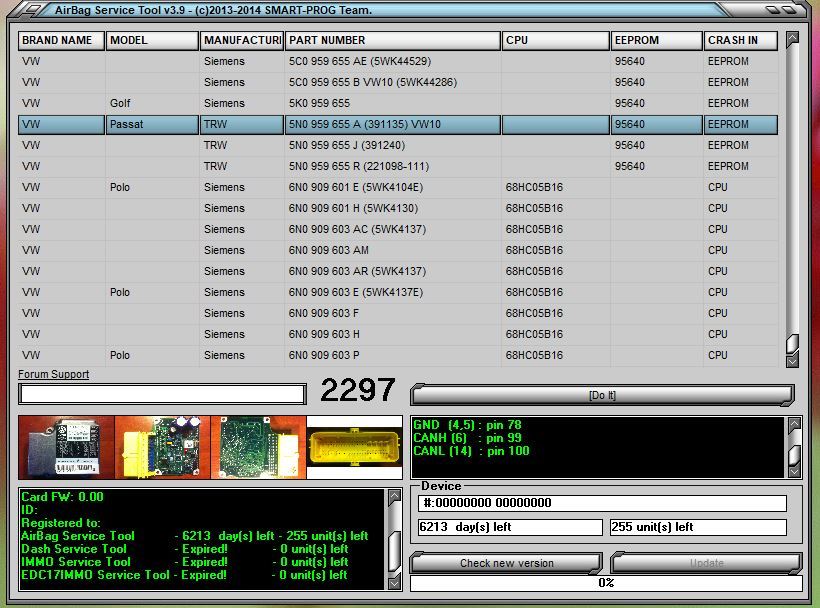Open the green PCB underside photo thumbnail

(258, 448)
